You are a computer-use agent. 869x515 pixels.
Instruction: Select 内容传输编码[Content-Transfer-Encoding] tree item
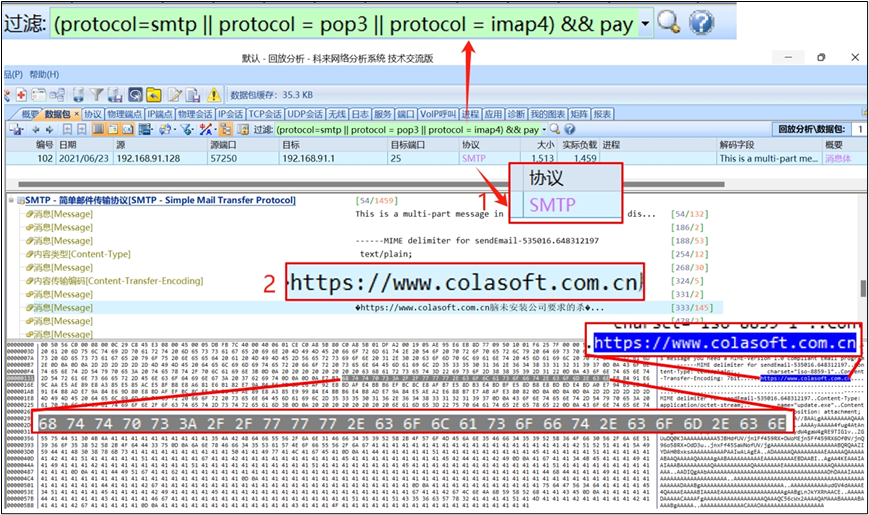click(118, 281)
